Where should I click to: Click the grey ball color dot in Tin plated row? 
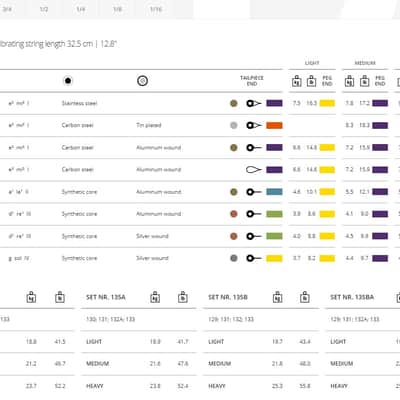234,125
